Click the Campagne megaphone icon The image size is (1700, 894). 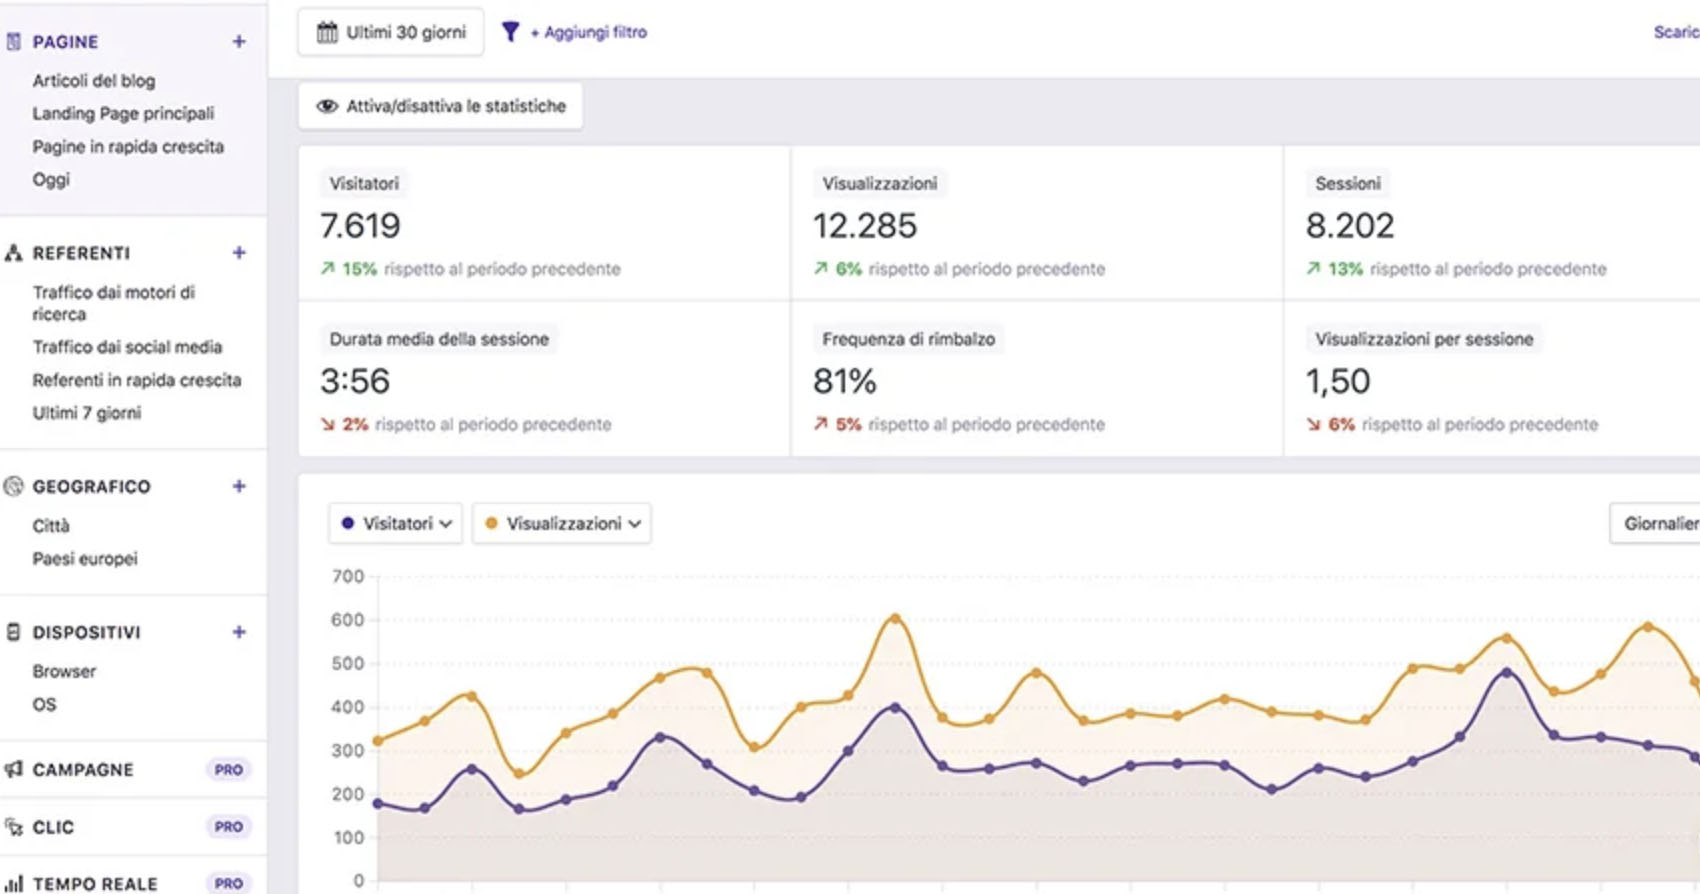(14, 769)
